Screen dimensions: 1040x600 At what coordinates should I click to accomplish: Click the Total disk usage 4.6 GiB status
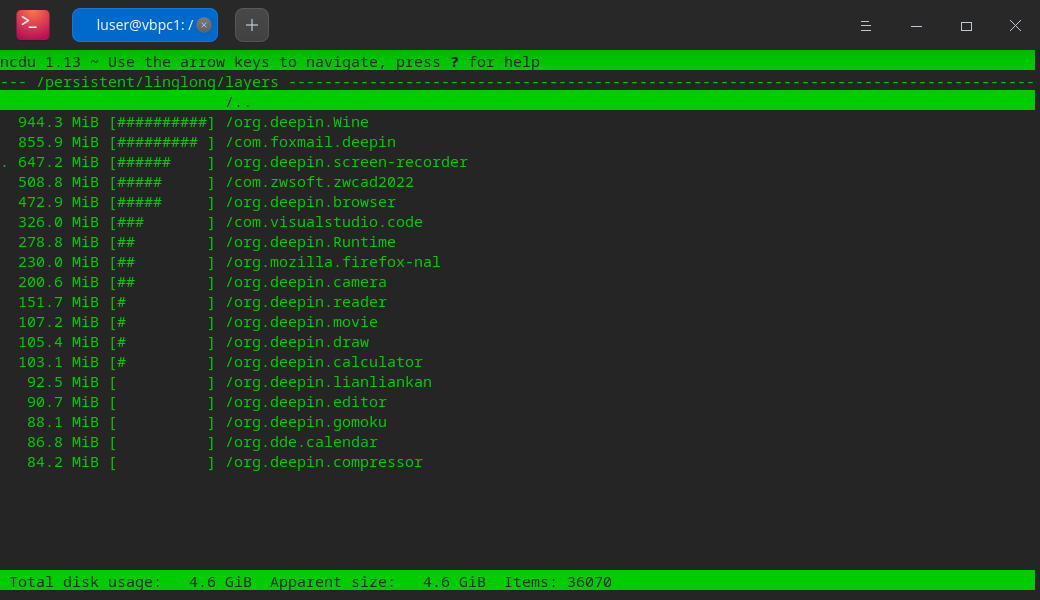click(x=131, y=582)
